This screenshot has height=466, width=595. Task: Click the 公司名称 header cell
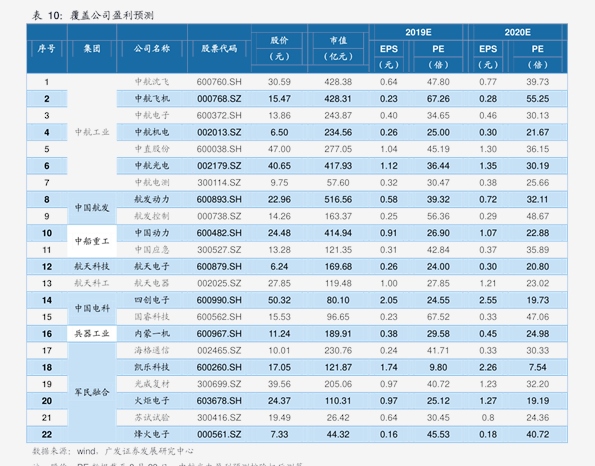click(152, 49)
